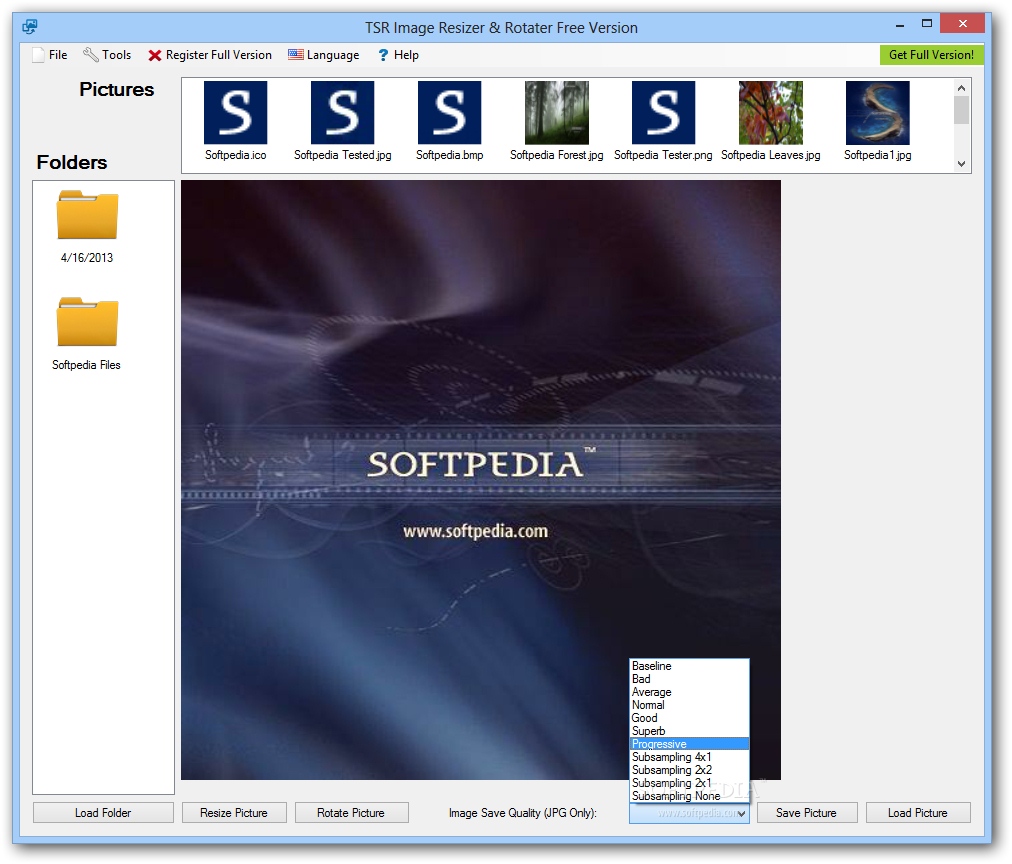1012x864 pixels.
Task: Choose Bad quality option
Action: pyautogui.click(x=689, y=679)
